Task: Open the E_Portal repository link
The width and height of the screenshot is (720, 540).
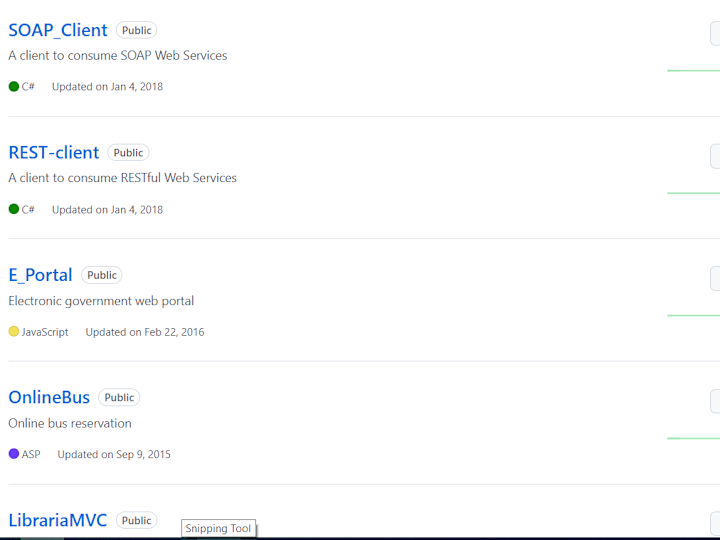Action: point(40,275)
